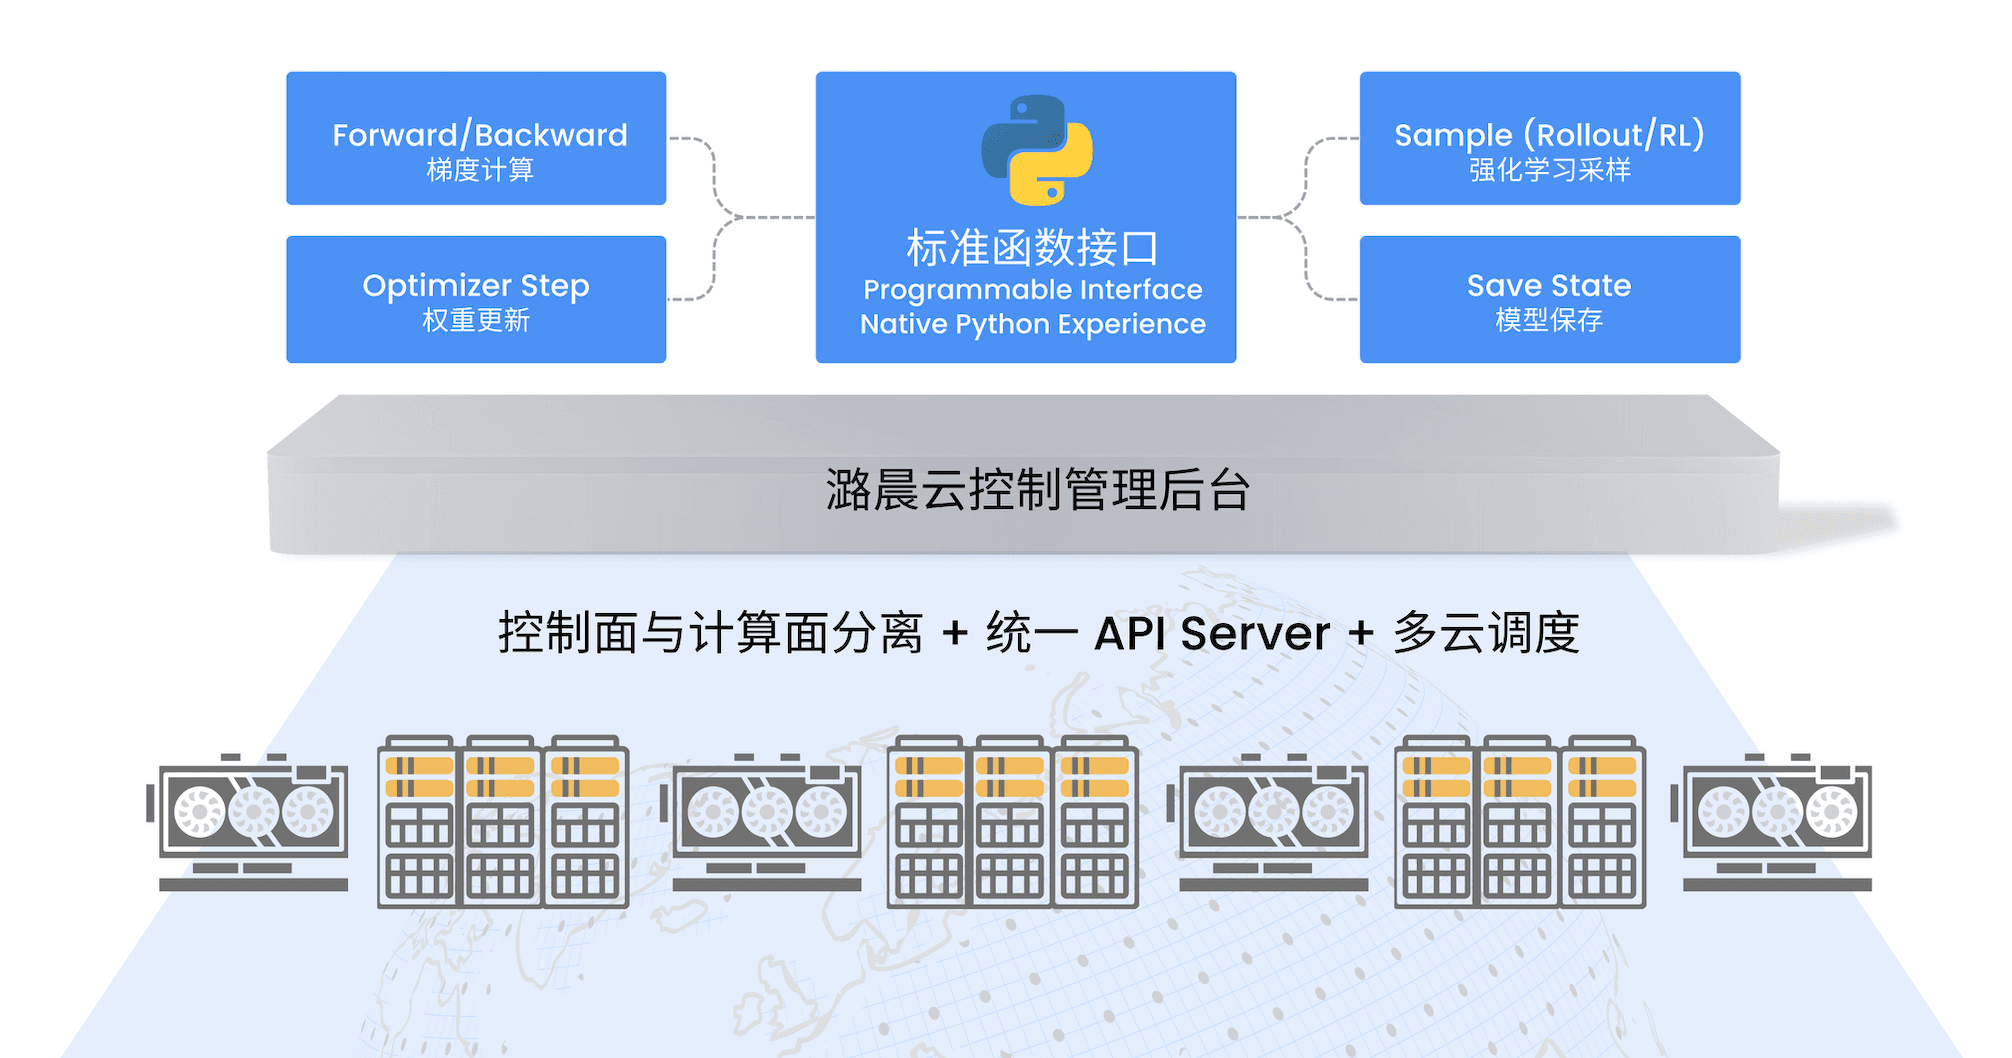Select the leftmost GPU card icon
Image resolution: width=2012 pixels, height=1058 pixels.
coord(253,821)
